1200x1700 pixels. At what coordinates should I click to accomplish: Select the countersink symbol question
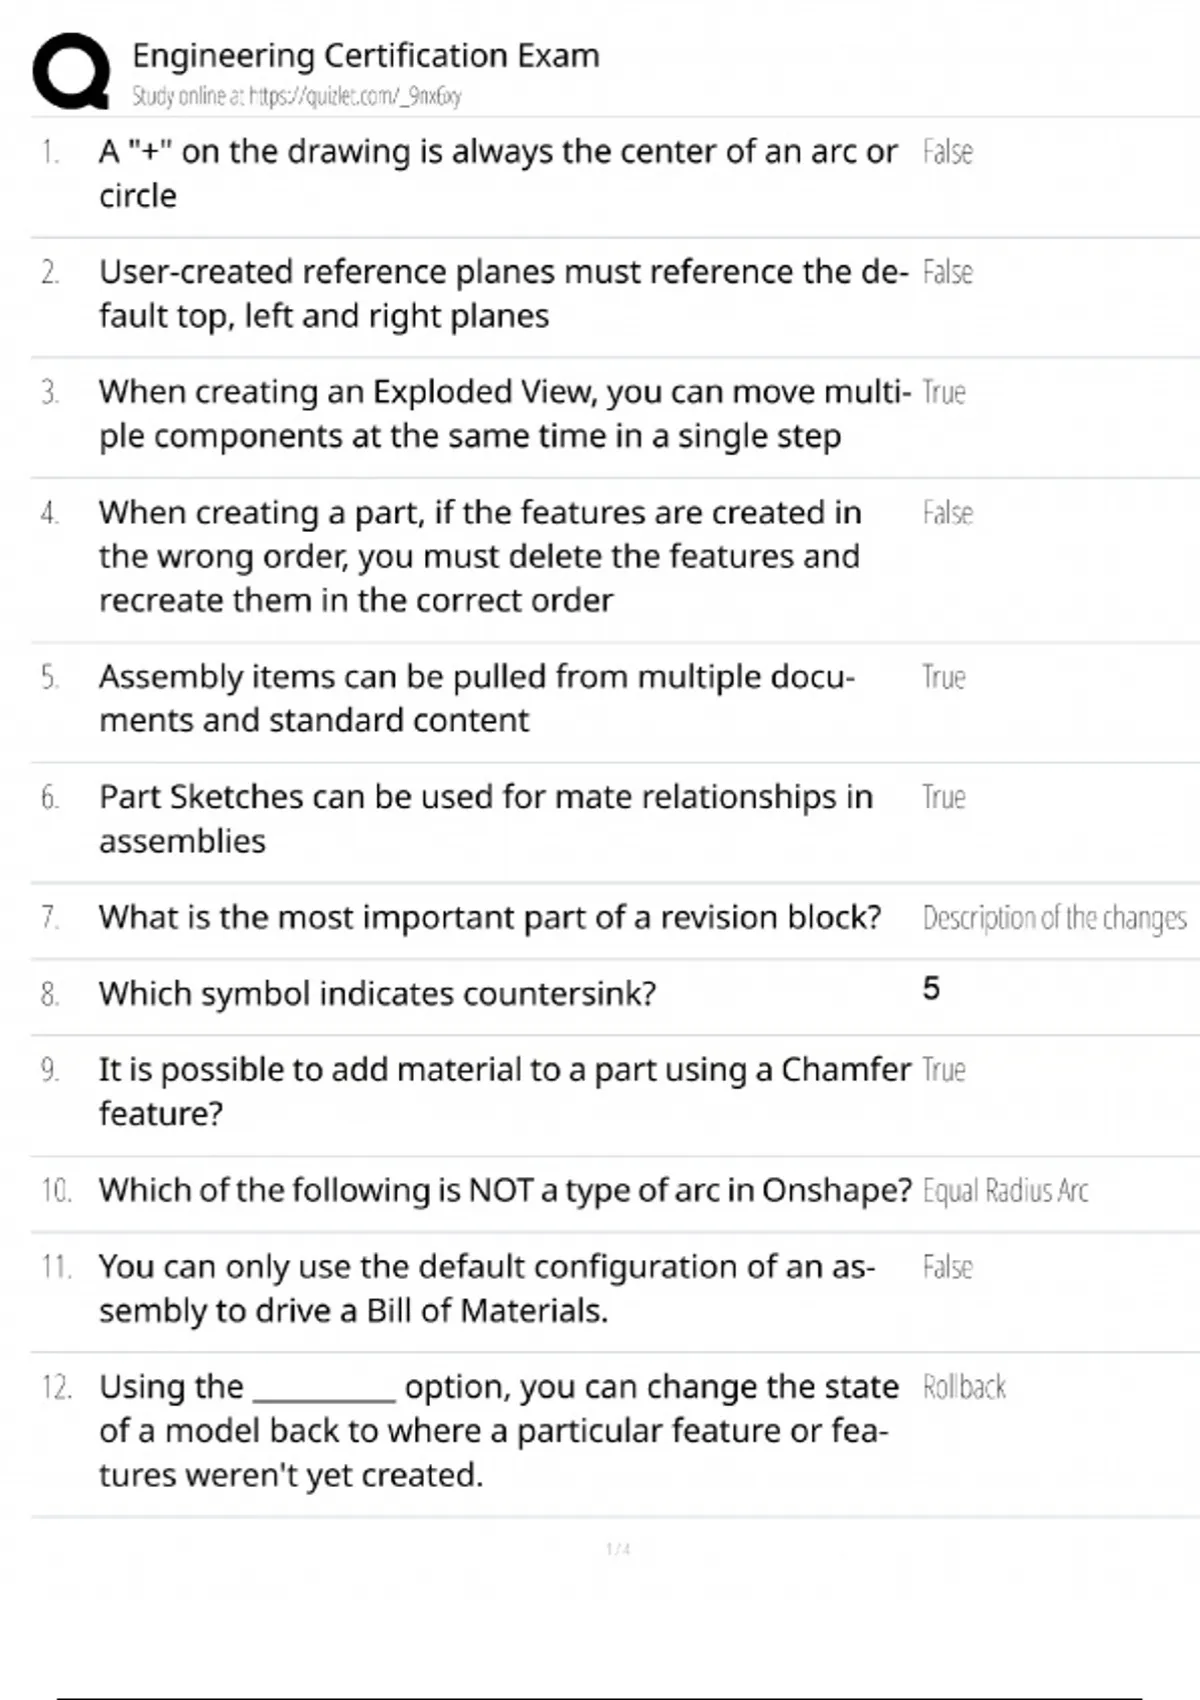coord(377,993)
